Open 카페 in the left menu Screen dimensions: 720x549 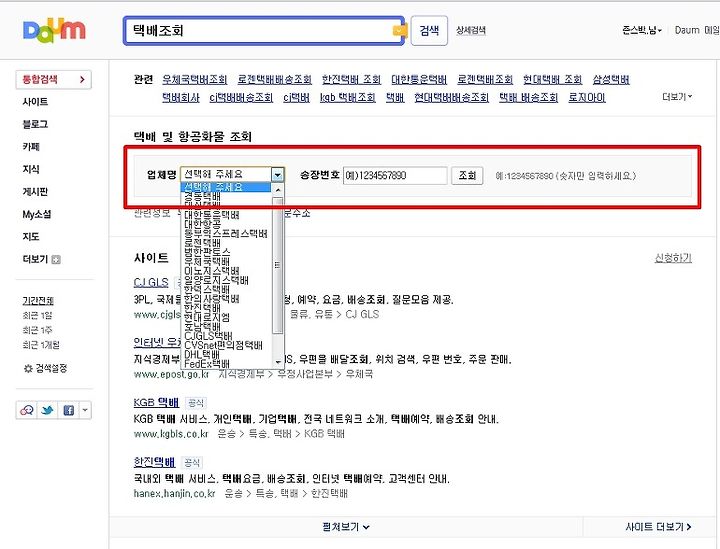click(31, 147)
